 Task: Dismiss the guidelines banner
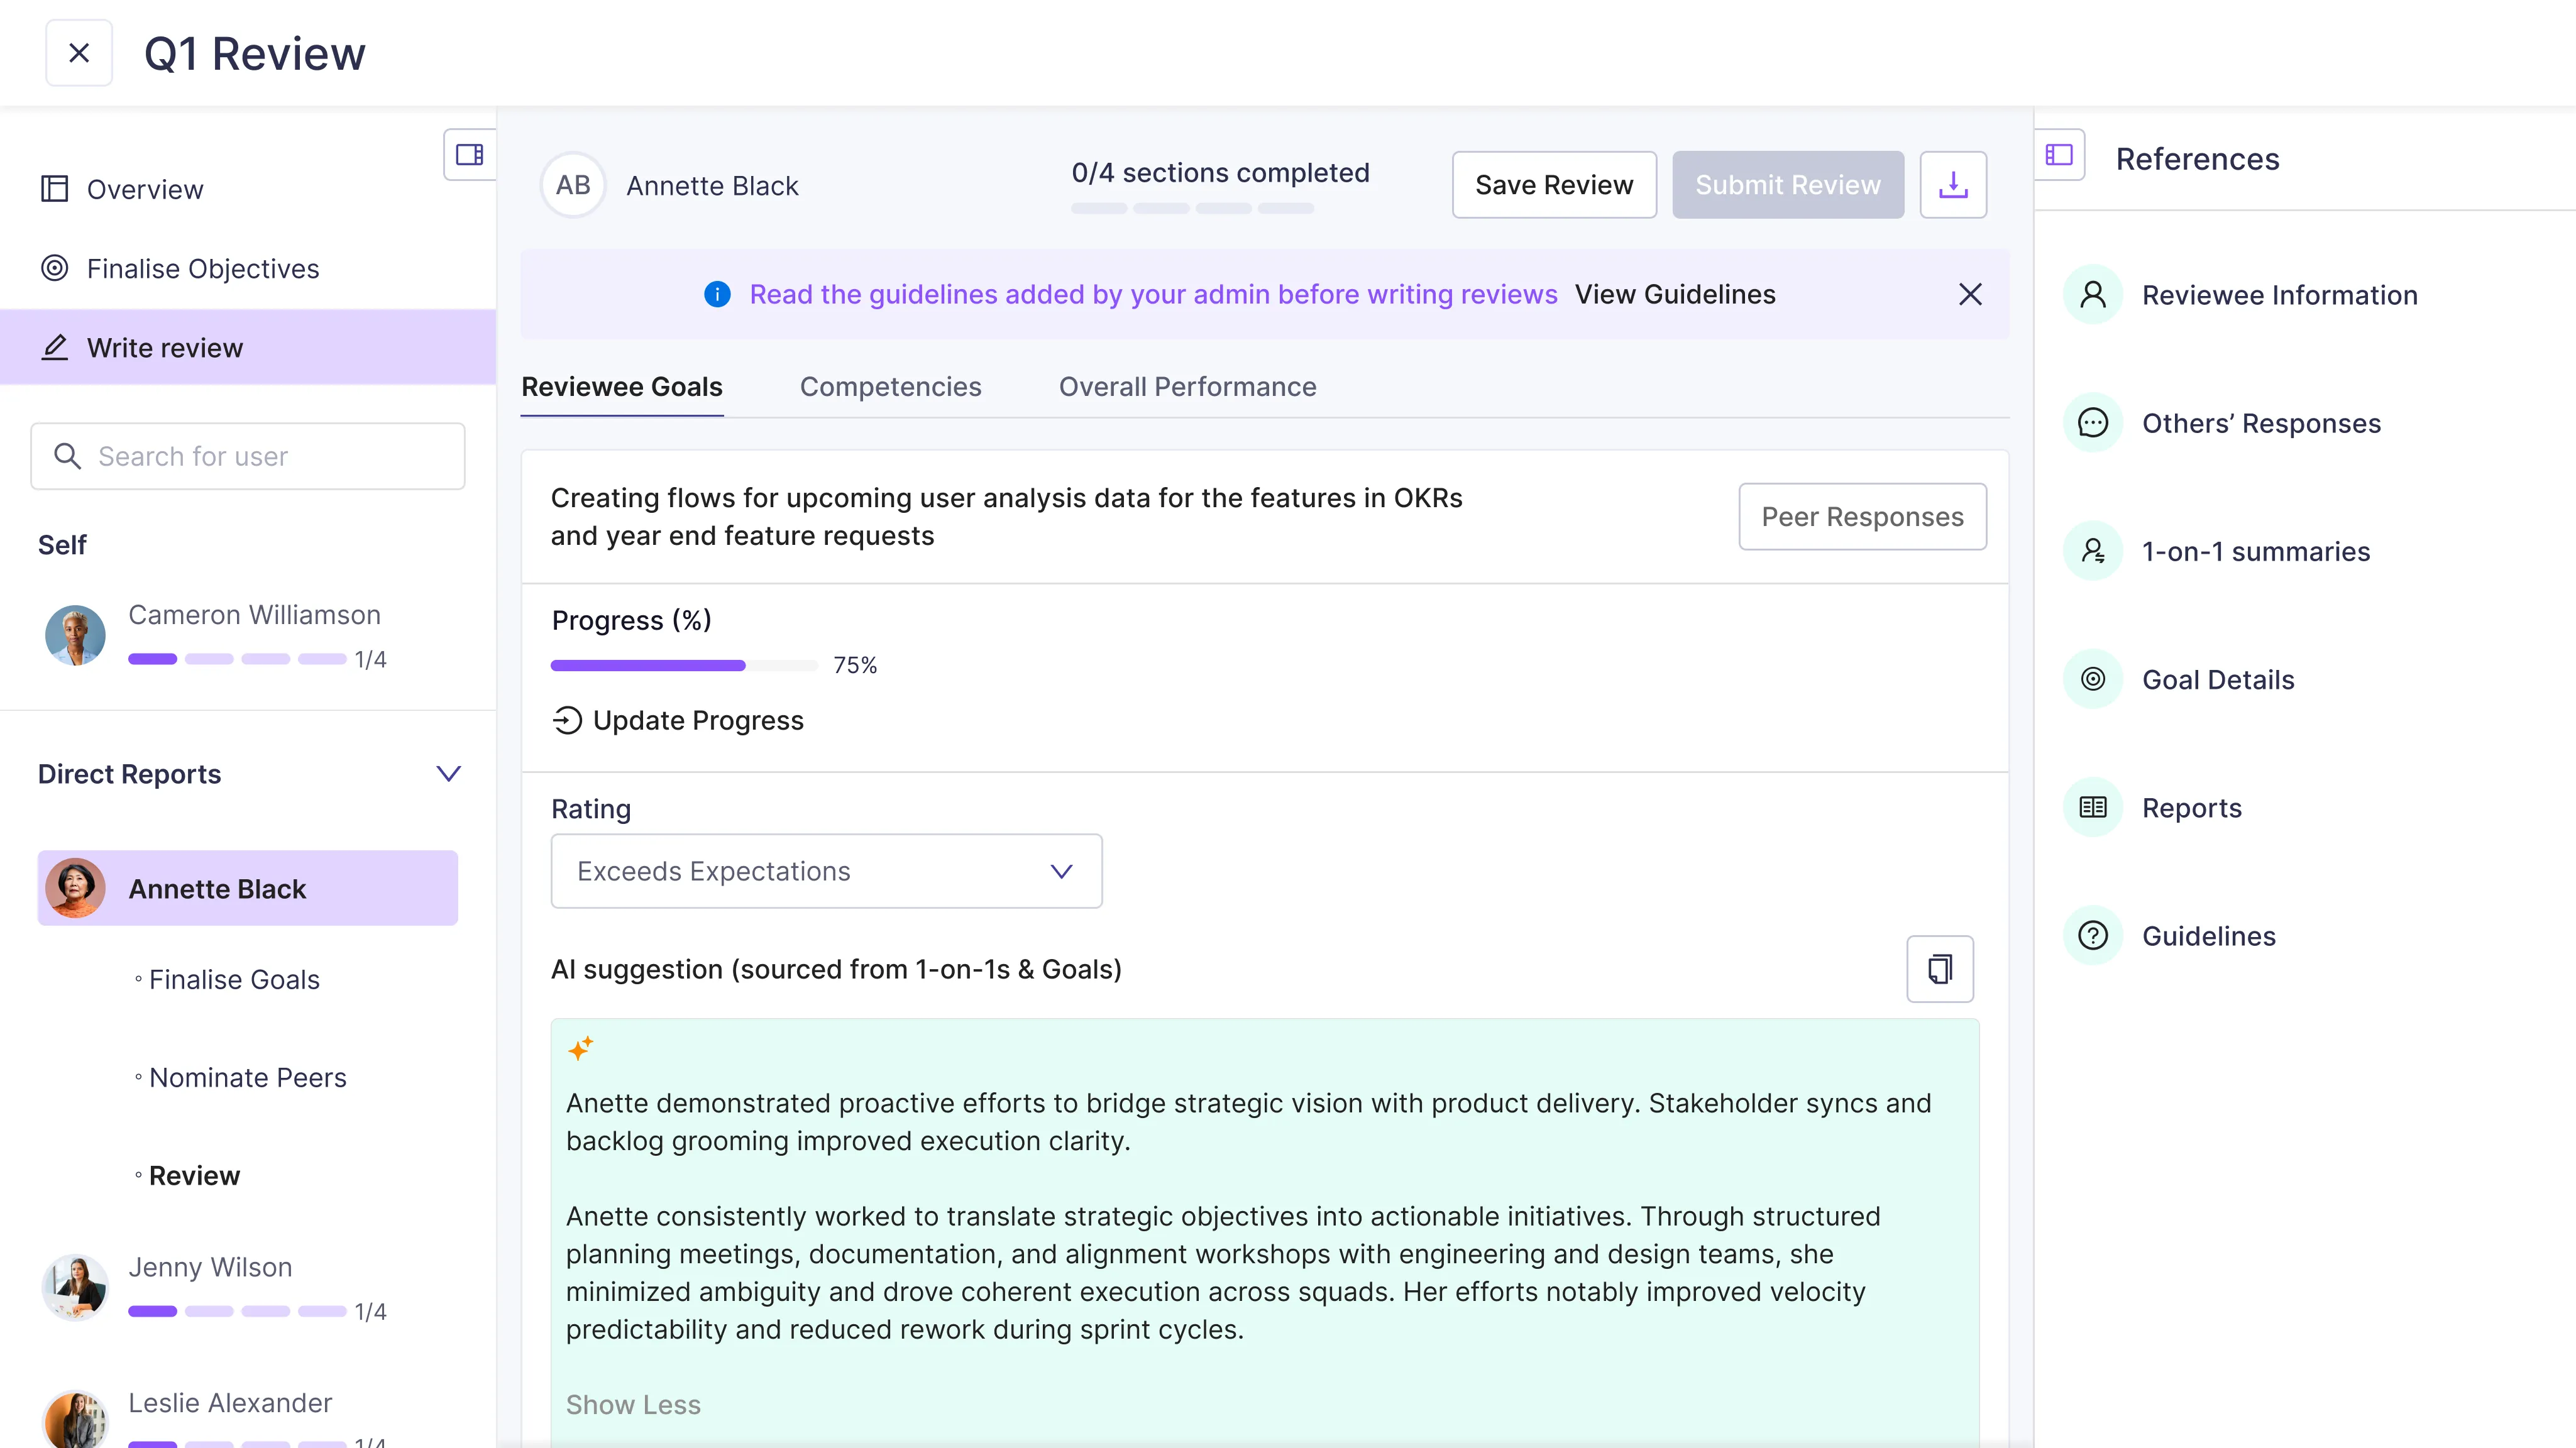point(1970,294)
